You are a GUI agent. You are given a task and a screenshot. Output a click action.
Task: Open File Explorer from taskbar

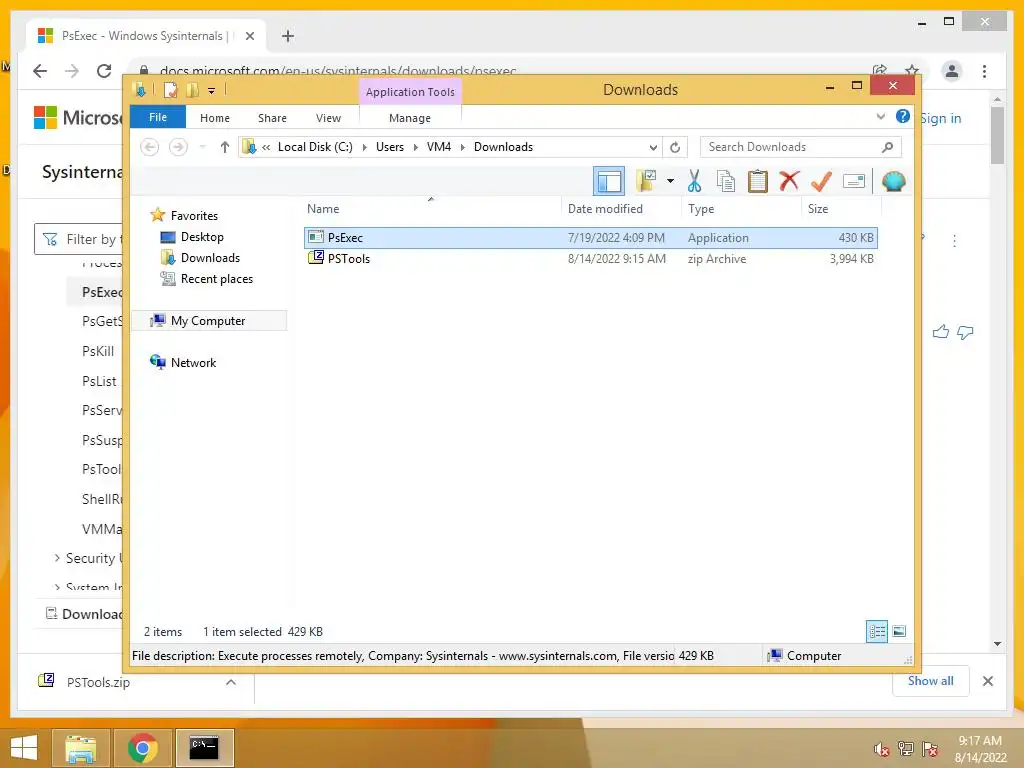pos(81,748)
